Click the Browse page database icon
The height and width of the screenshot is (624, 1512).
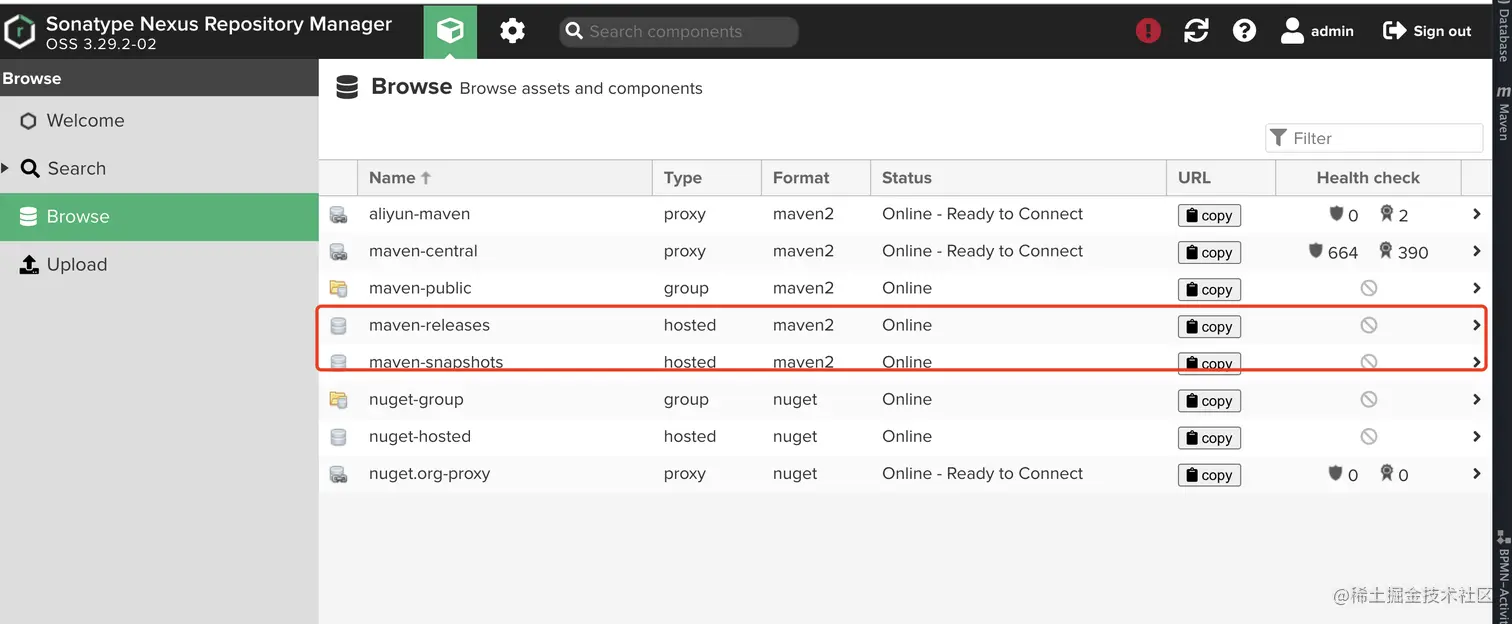click(x=346, y=88)
